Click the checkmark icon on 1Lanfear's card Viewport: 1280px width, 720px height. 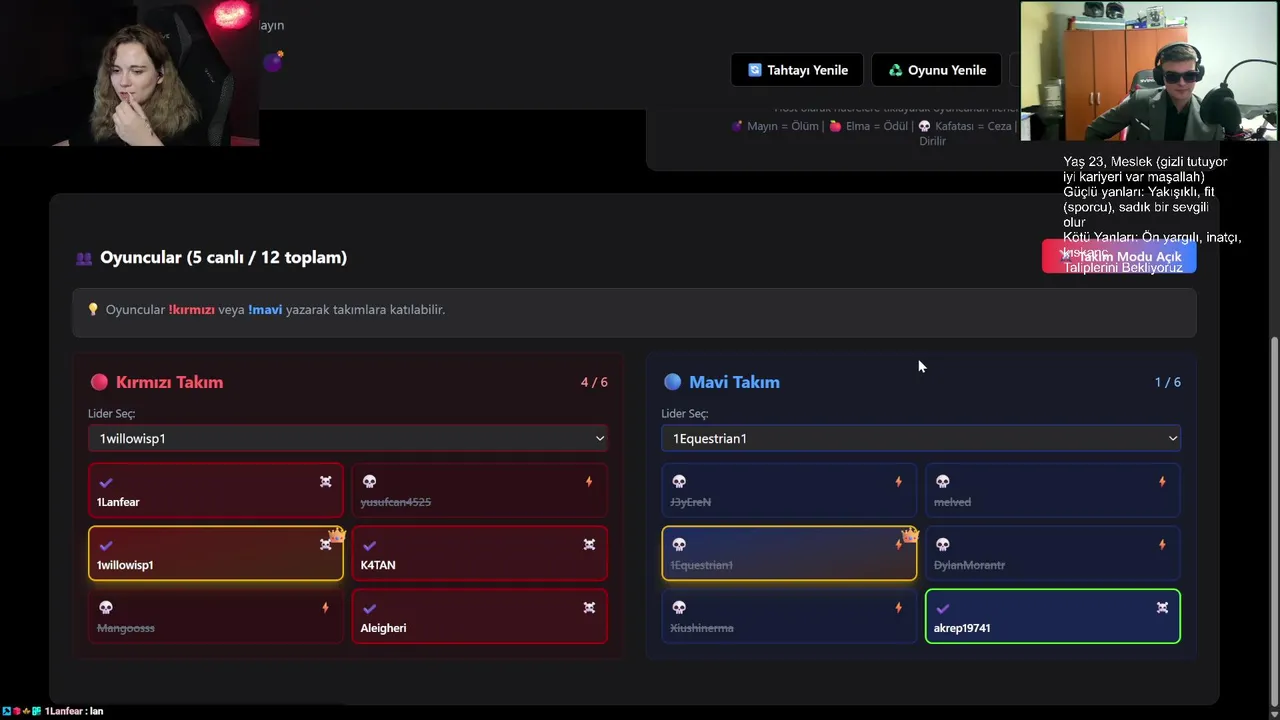pos(106,483)
